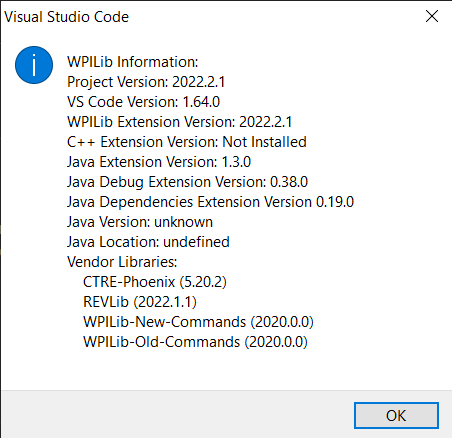Click the C++ Extension Not Installed line

187,142
